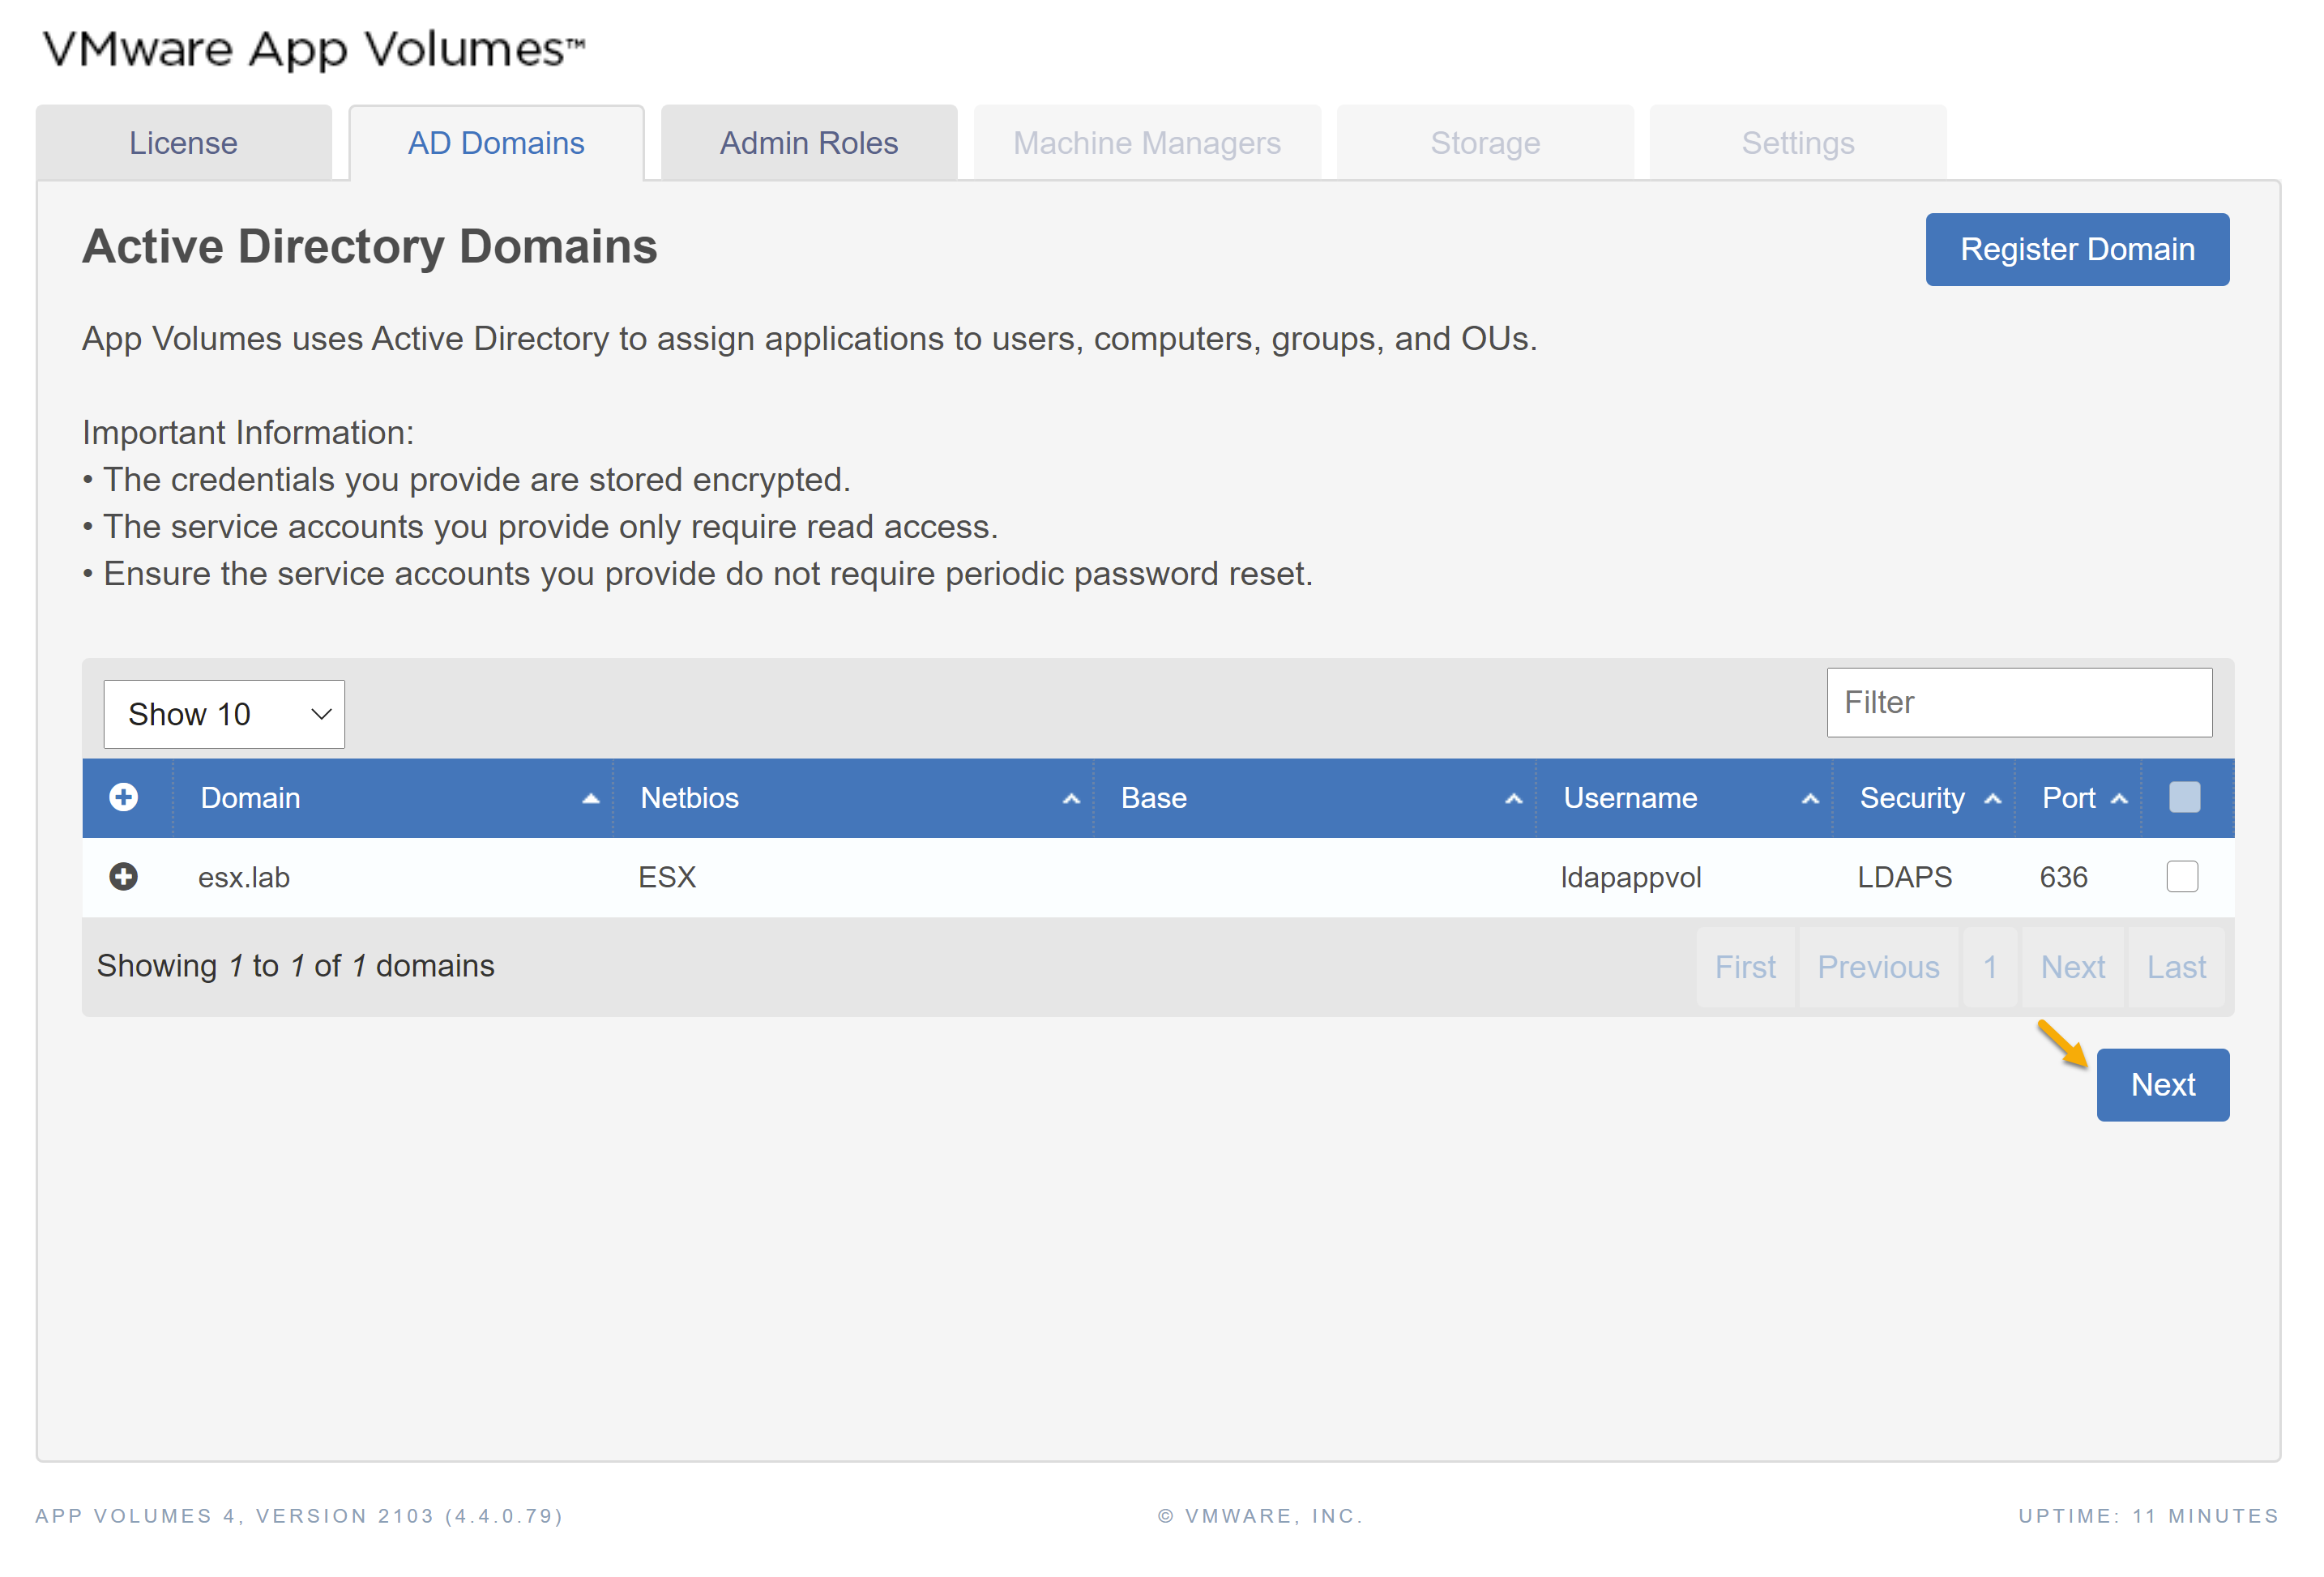Open the Show 10 dropdown

pos(224,715)
